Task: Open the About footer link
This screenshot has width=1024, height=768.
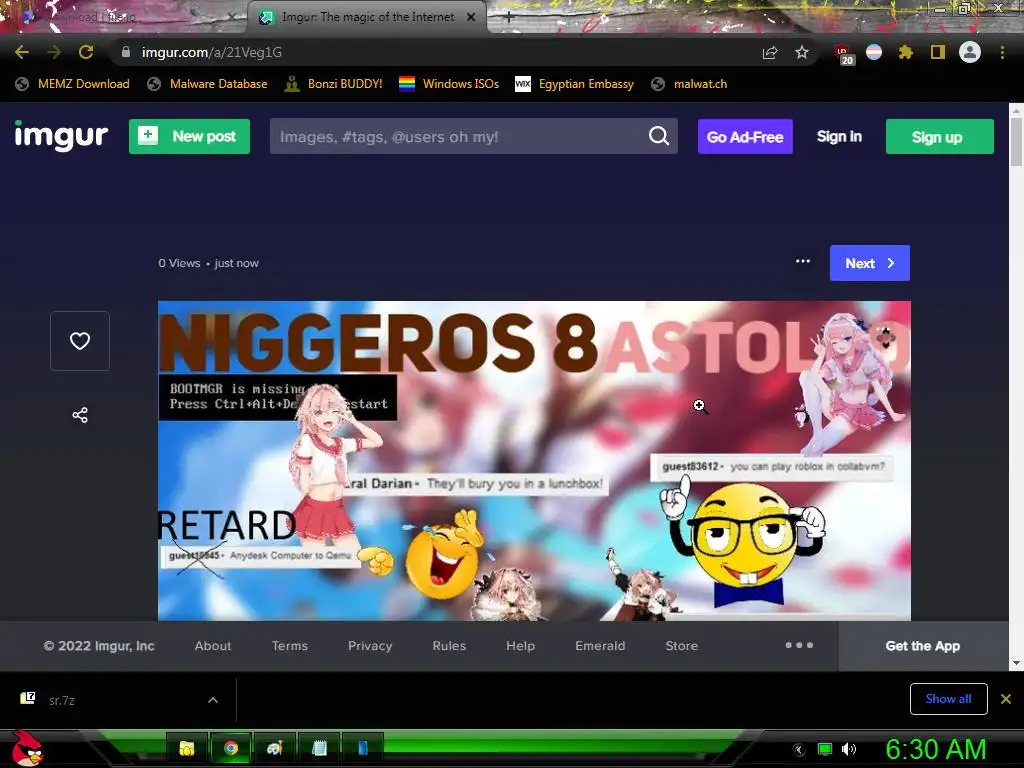Action: tap(213, 646)
